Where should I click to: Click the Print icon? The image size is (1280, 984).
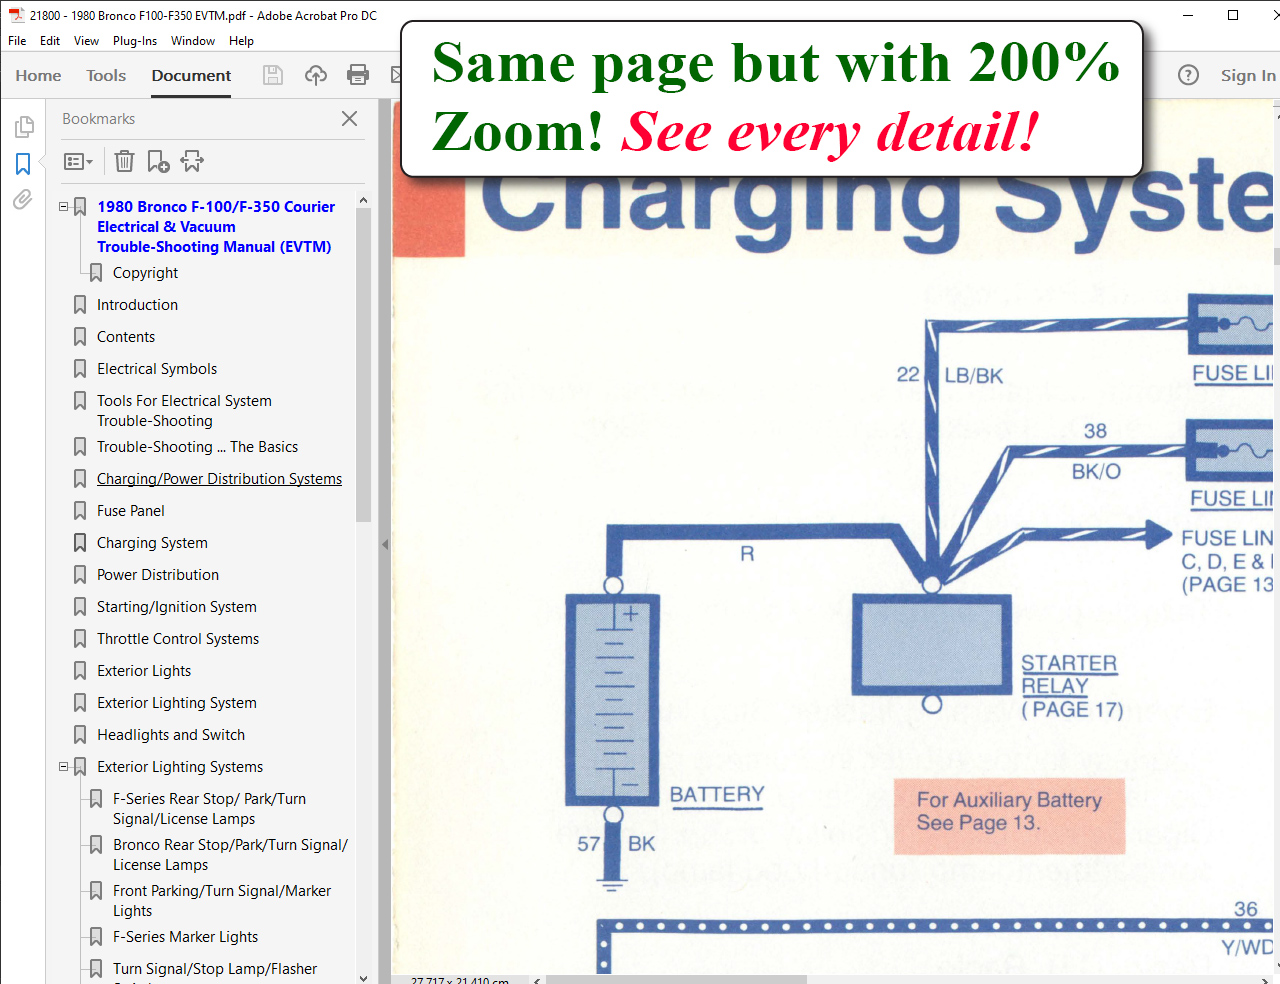(358, 75)
